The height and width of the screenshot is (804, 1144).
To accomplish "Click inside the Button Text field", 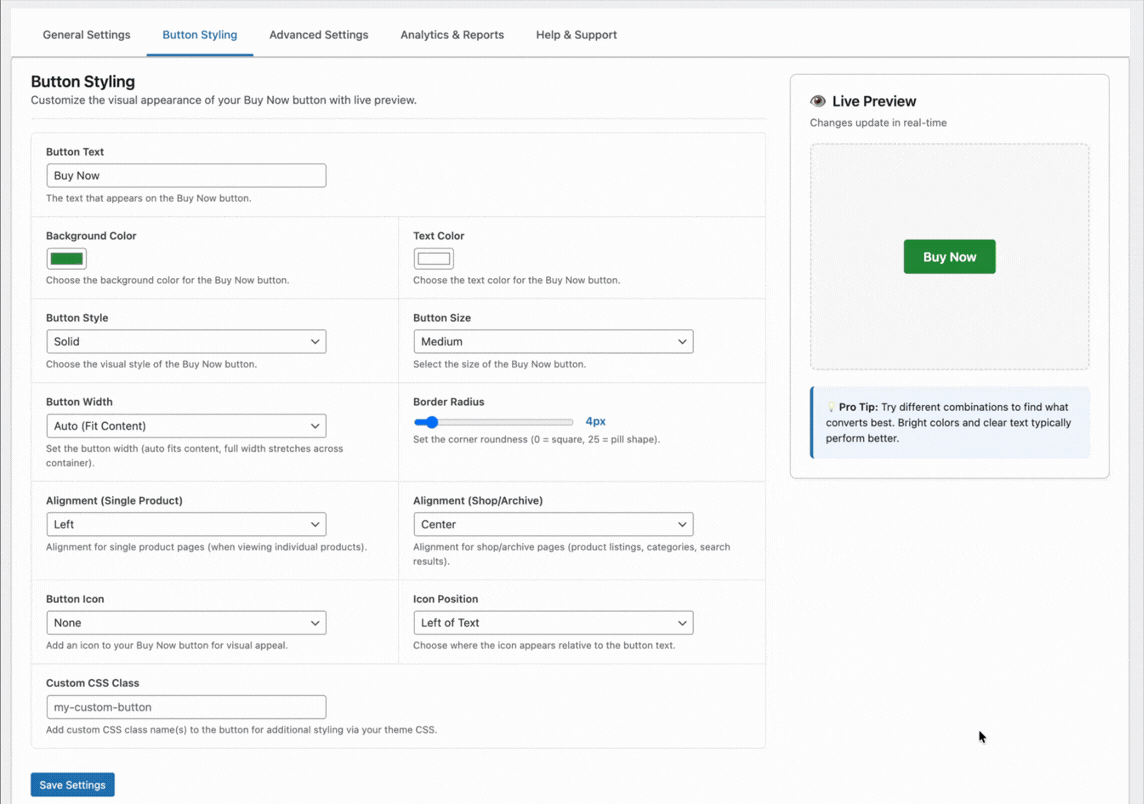I will coord(186,175).
